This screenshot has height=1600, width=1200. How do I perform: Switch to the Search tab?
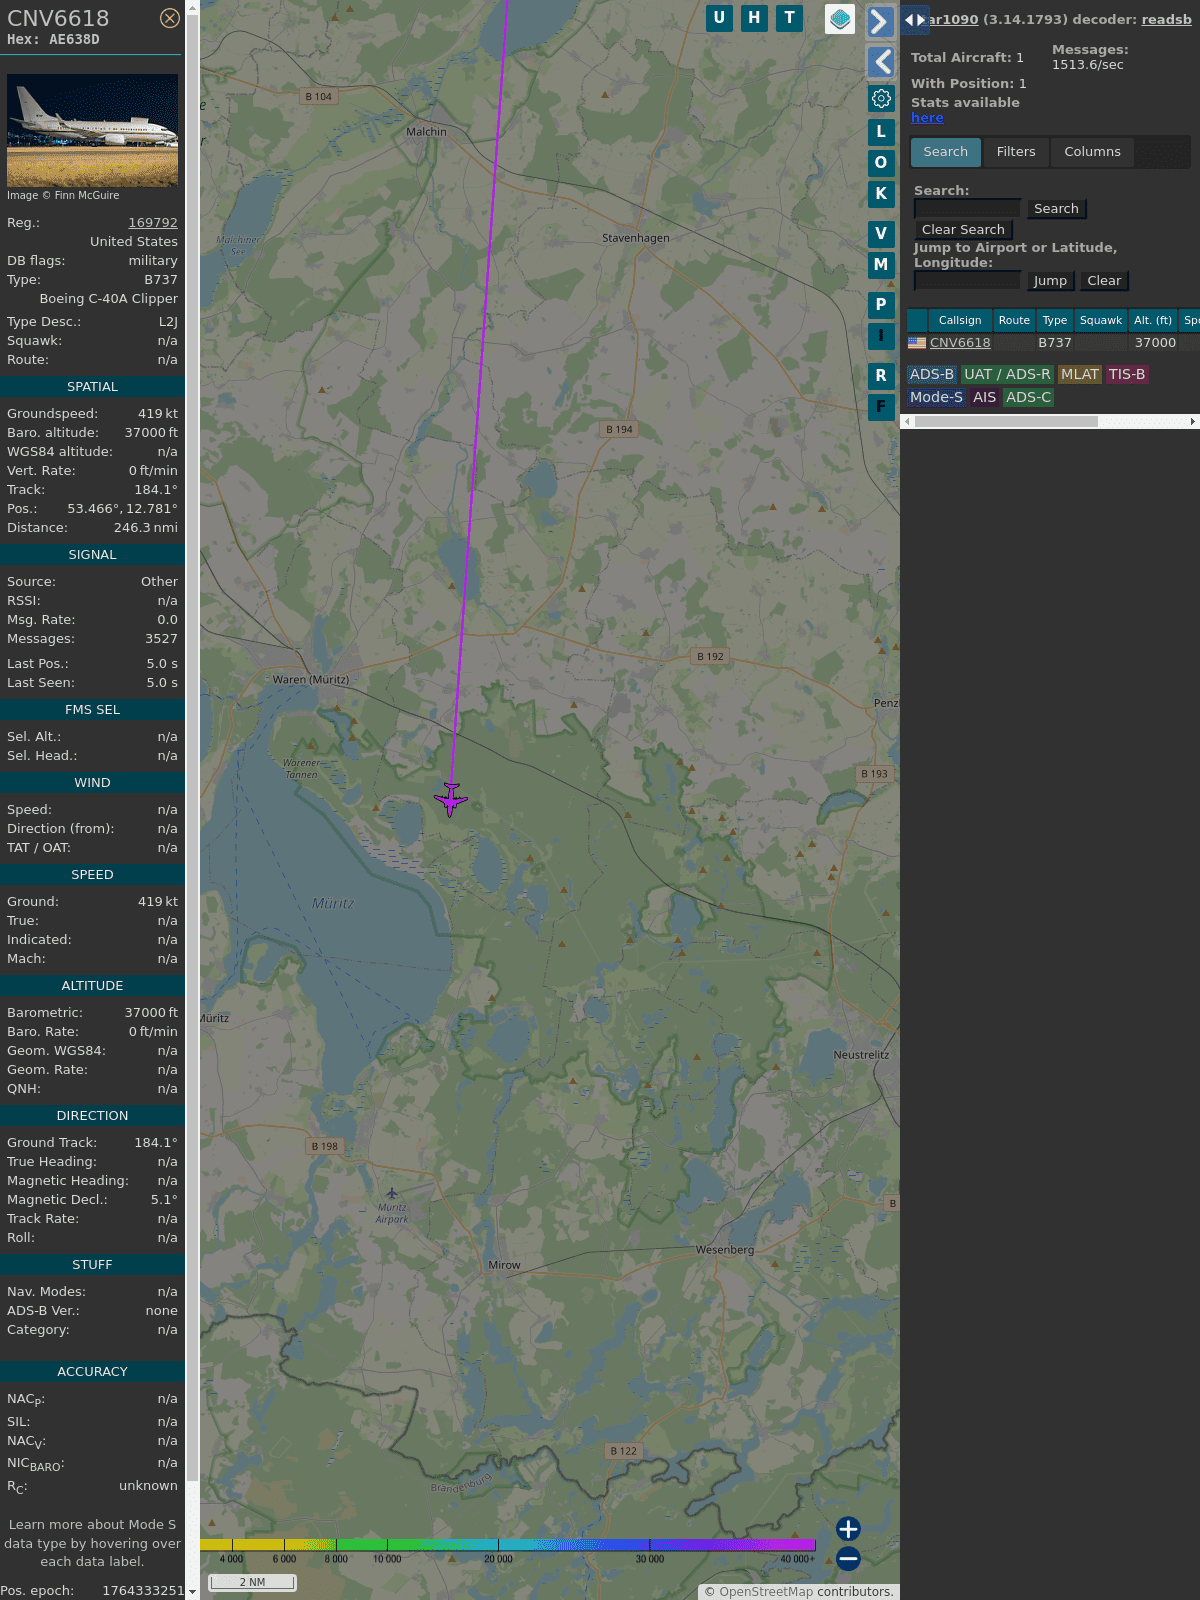(x=945, y=152)
